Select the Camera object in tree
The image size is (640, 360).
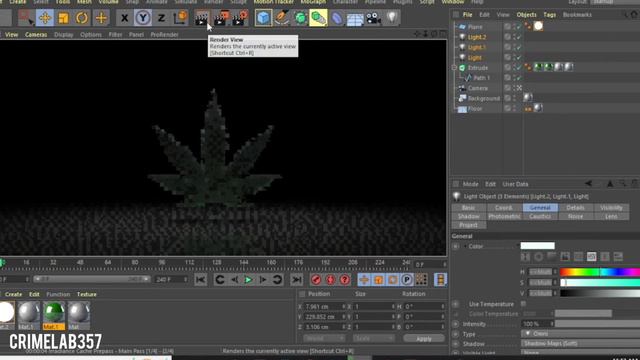478,88
